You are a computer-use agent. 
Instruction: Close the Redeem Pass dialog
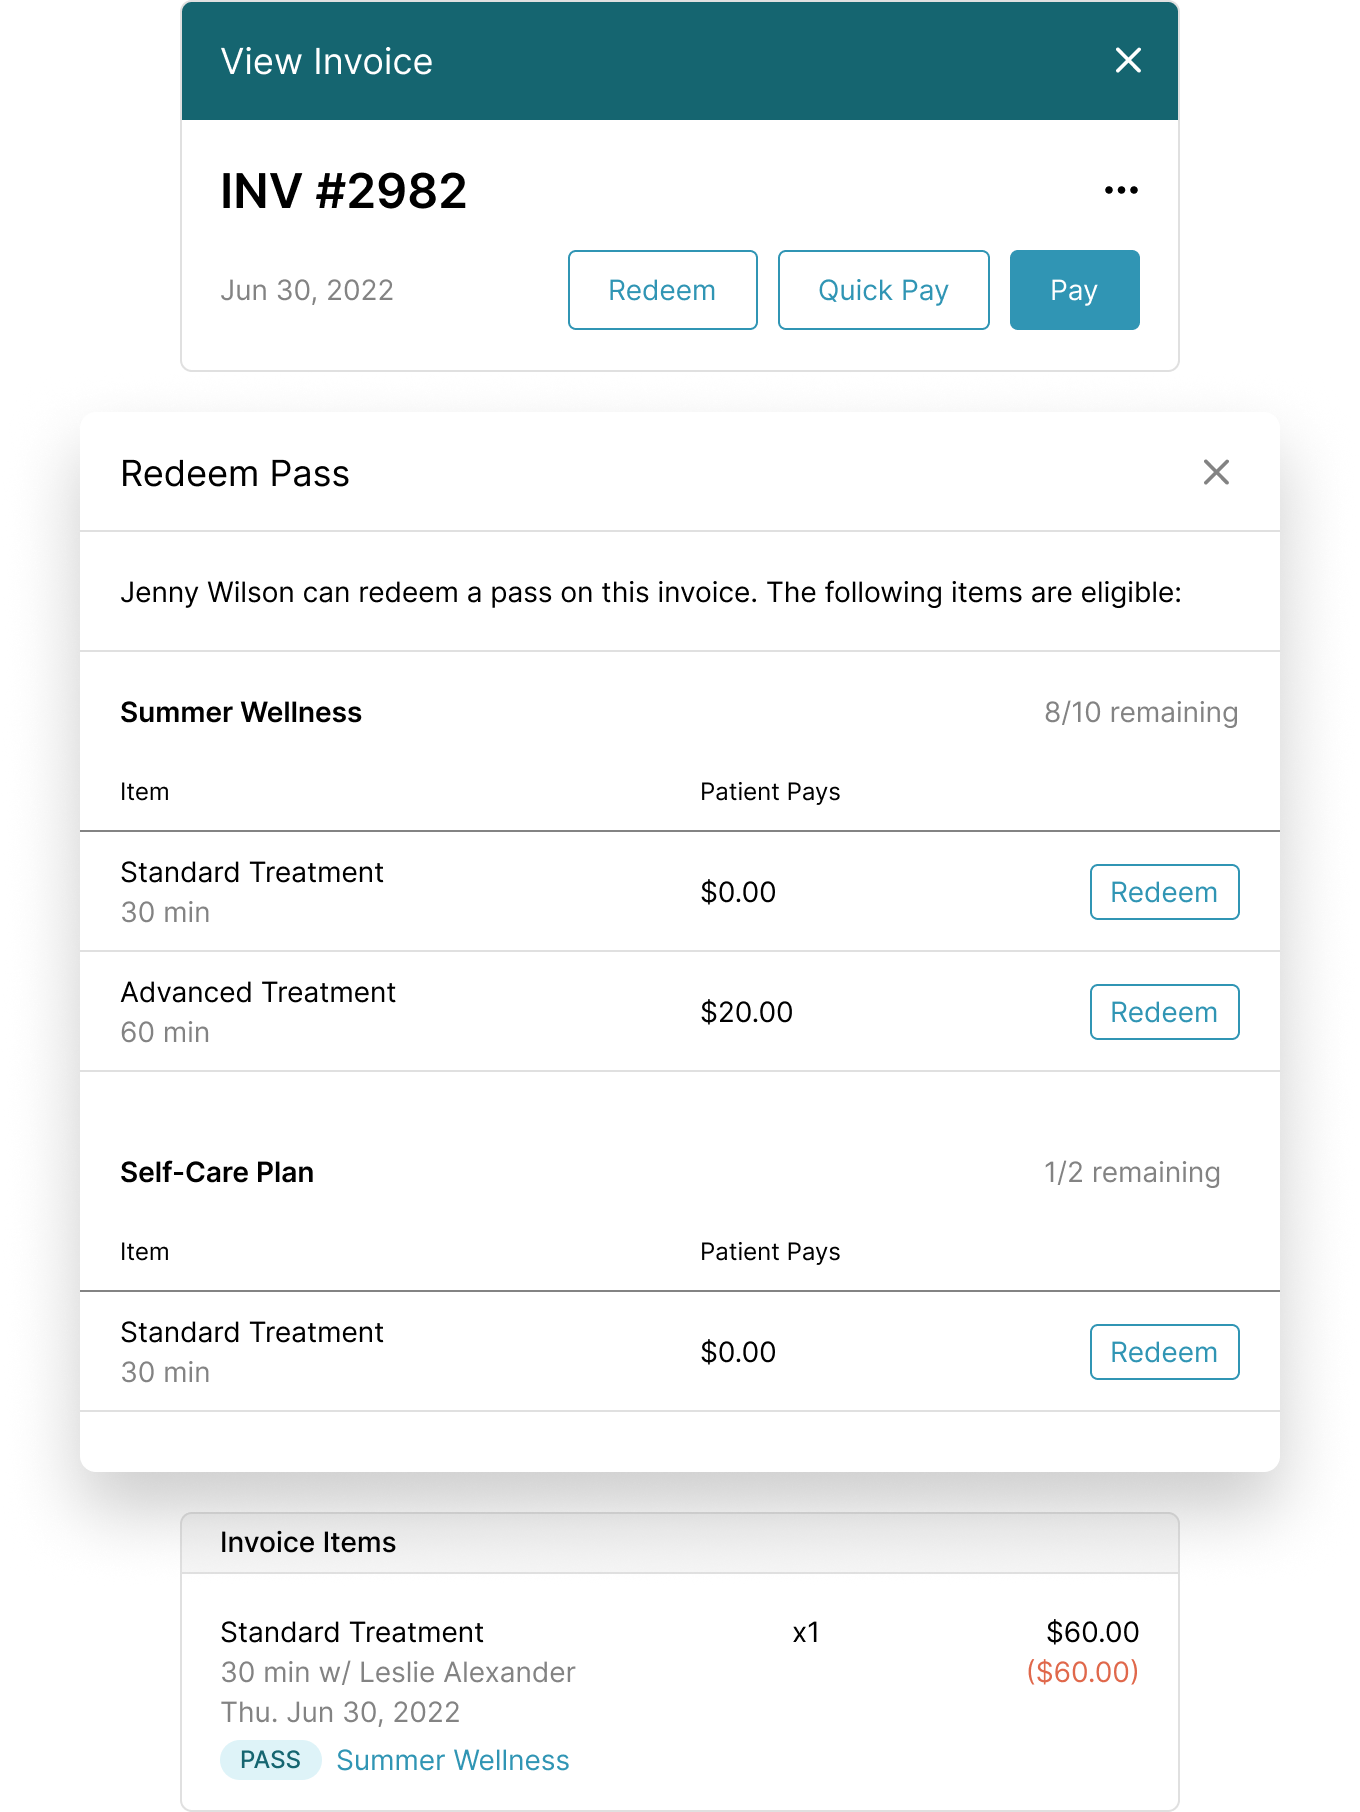(x=1216, y=472)
